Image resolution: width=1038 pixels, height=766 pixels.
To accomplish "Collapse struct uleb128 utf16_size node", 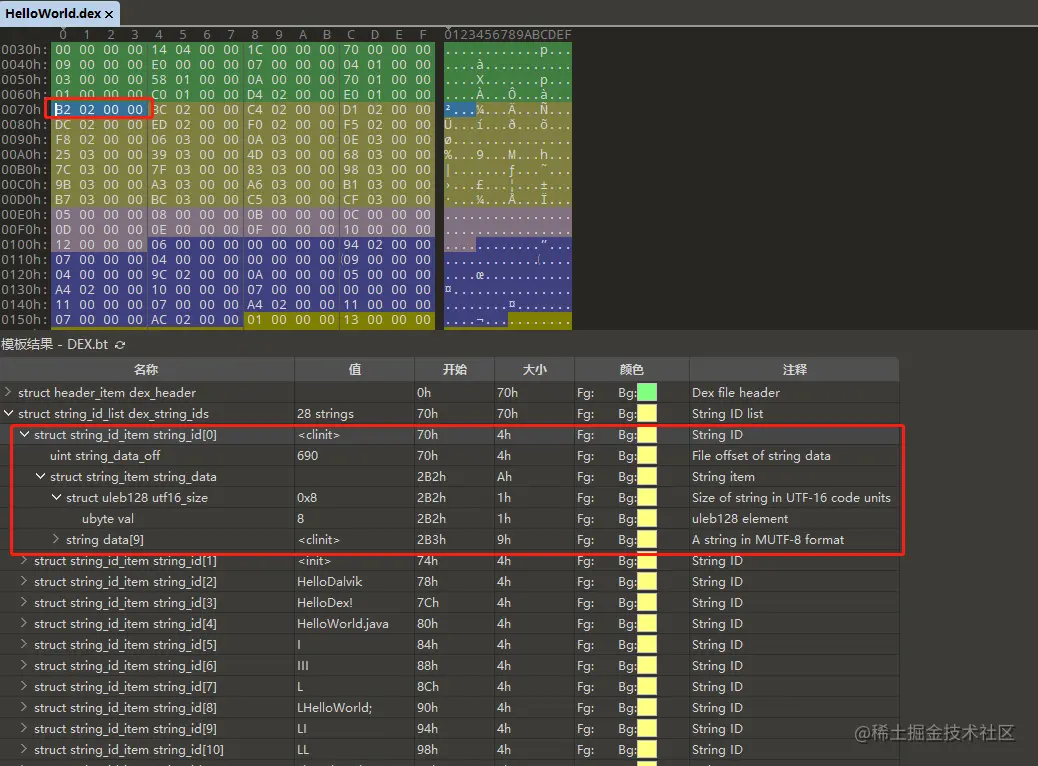I will point(56,497).
